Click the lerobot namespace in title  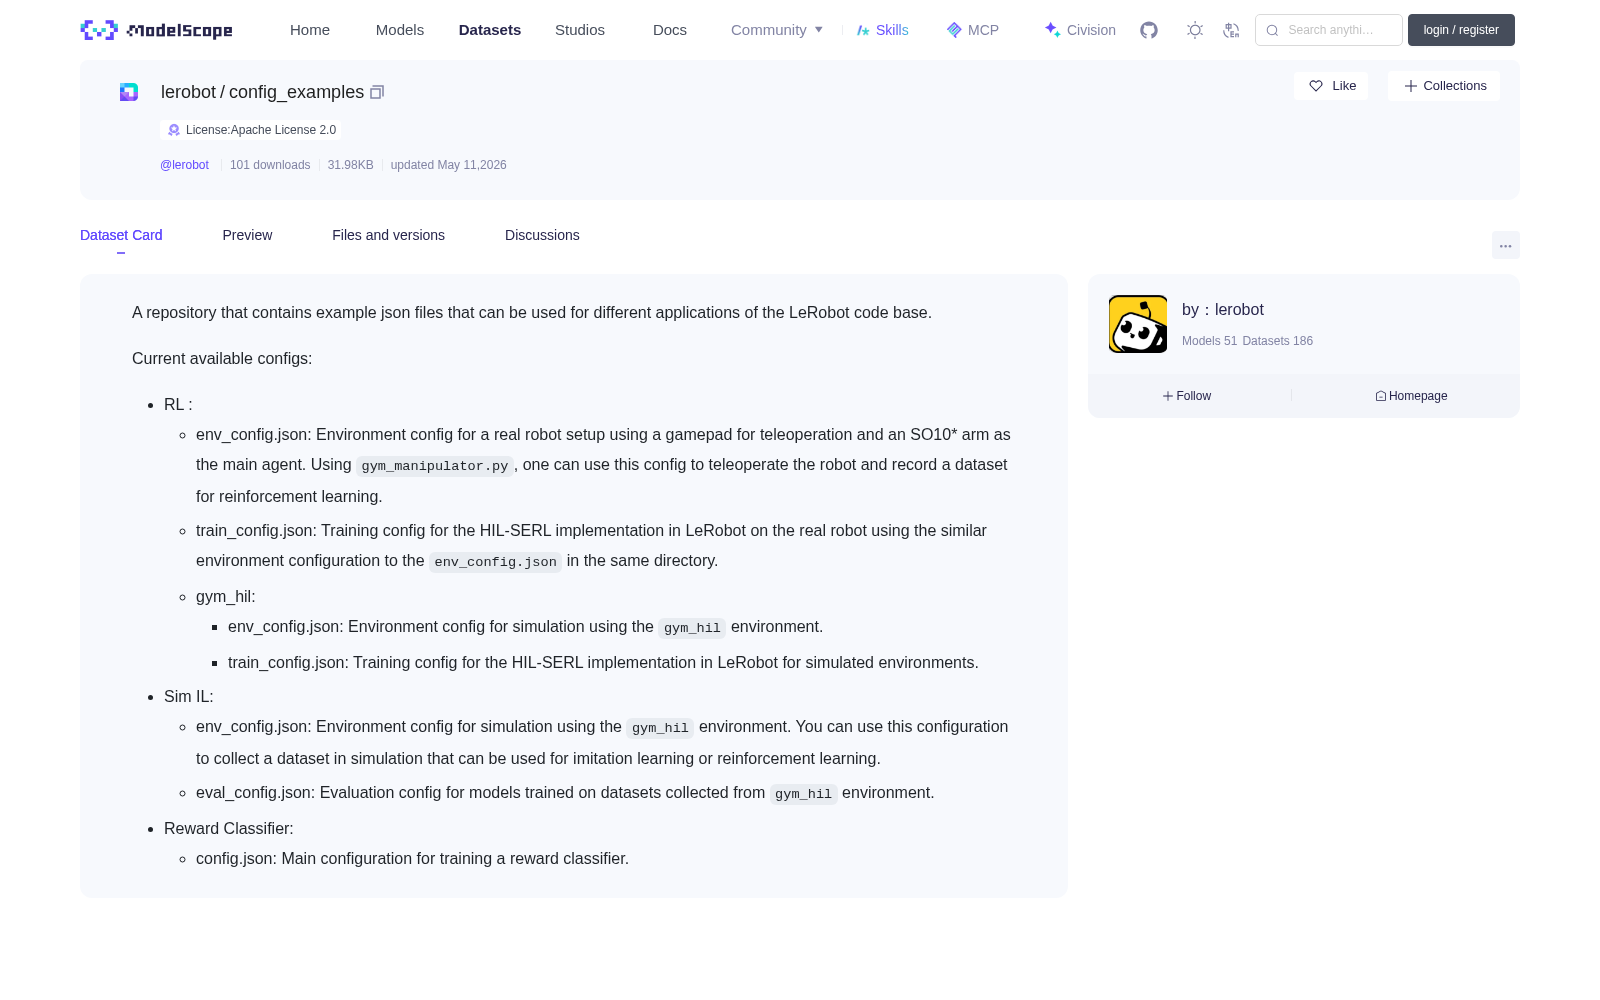188,92
